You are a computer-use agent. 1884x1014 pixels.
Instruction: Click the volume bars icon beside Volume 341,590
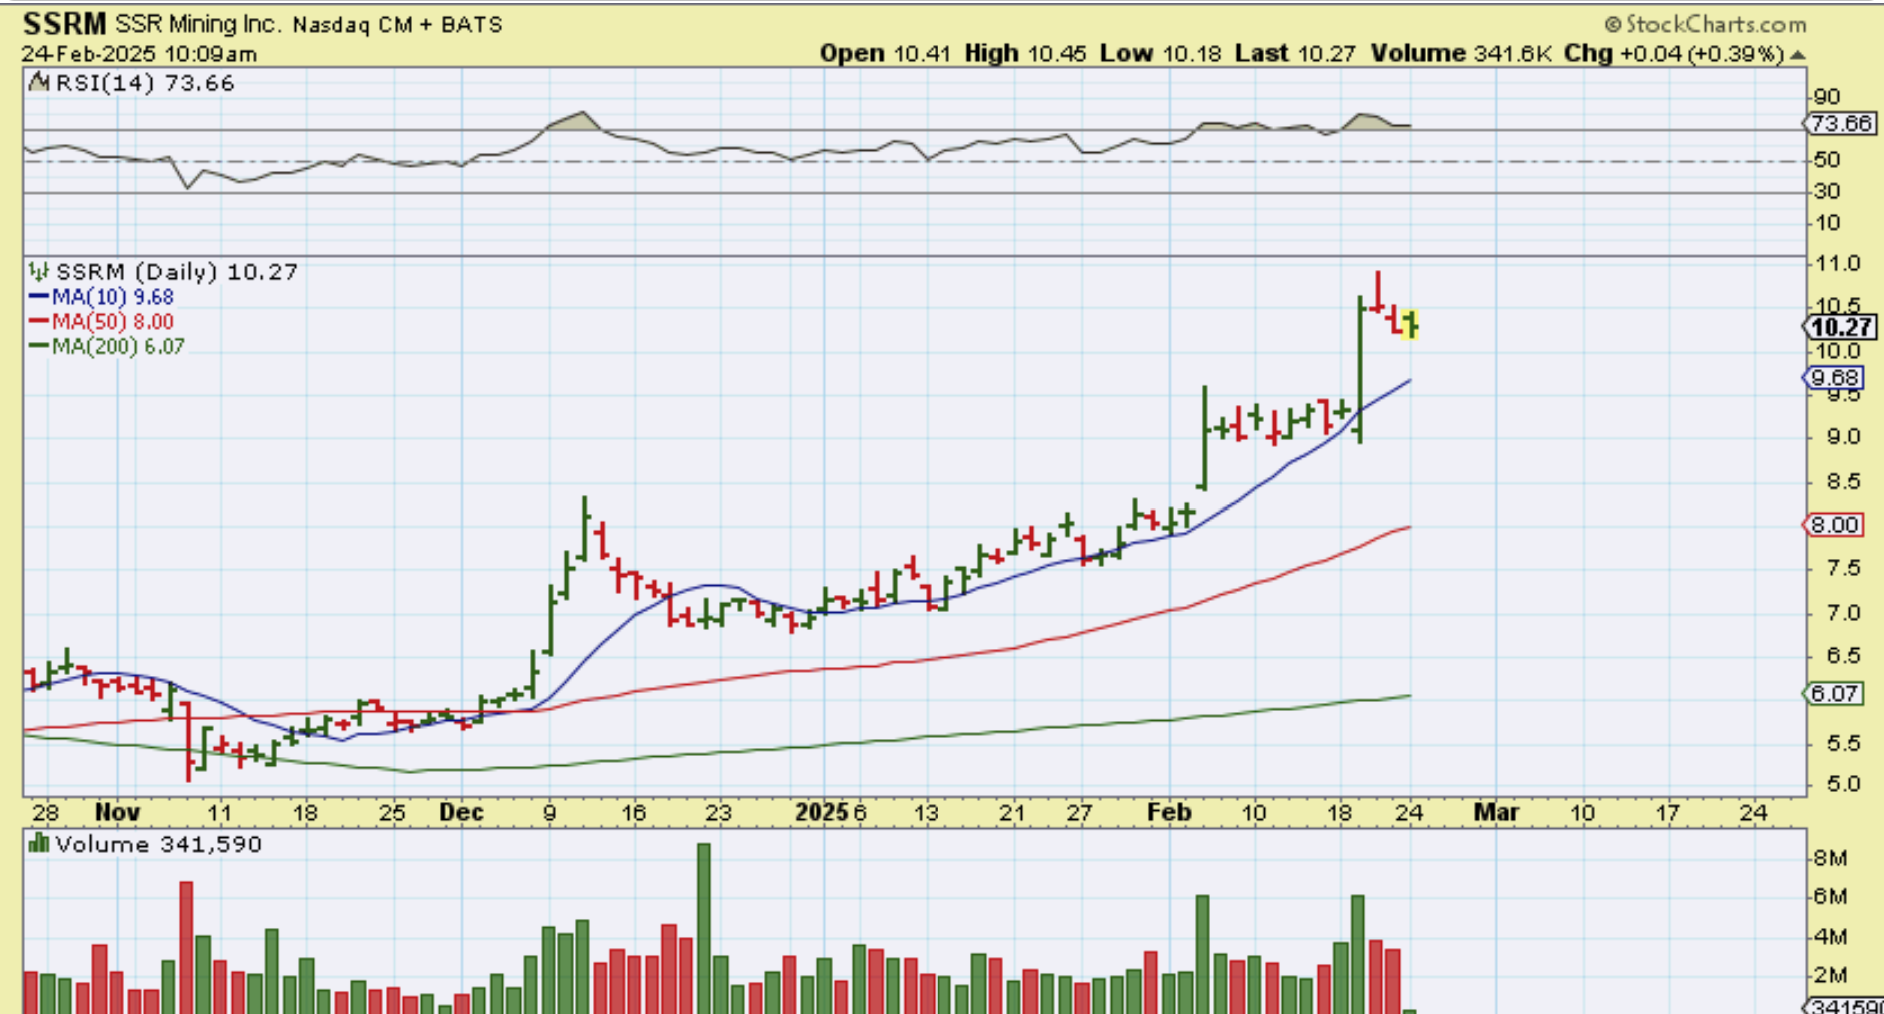(39, 844)
